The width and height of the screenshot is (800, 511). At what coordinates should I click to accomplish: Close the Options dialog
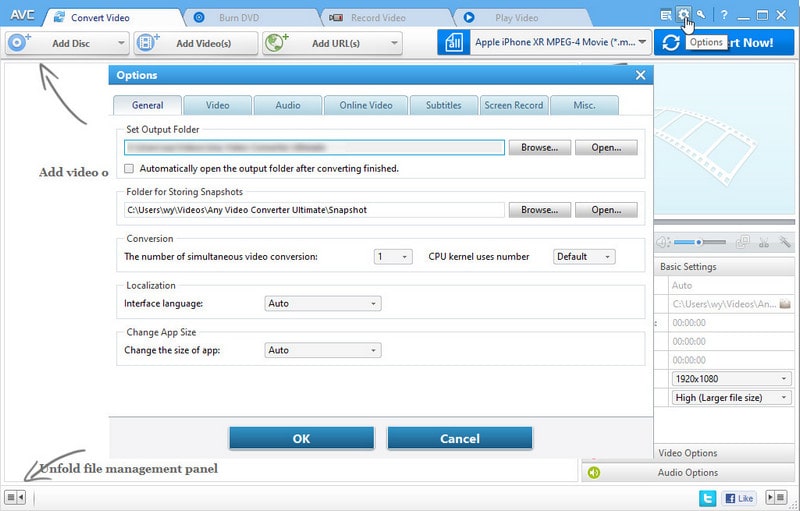641,75
